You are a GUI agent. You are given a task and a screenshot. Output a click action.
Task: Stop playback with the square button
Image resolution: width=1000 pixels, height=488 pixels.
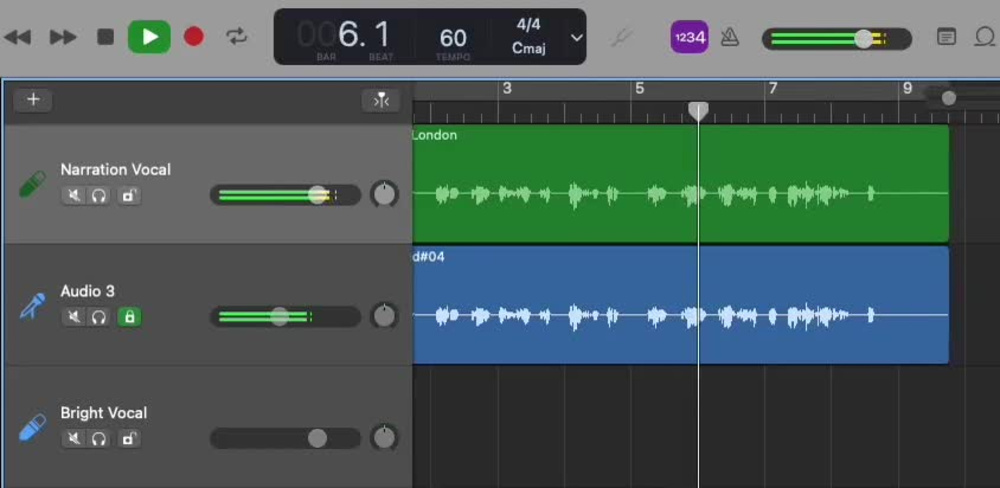tap(105, 37)
